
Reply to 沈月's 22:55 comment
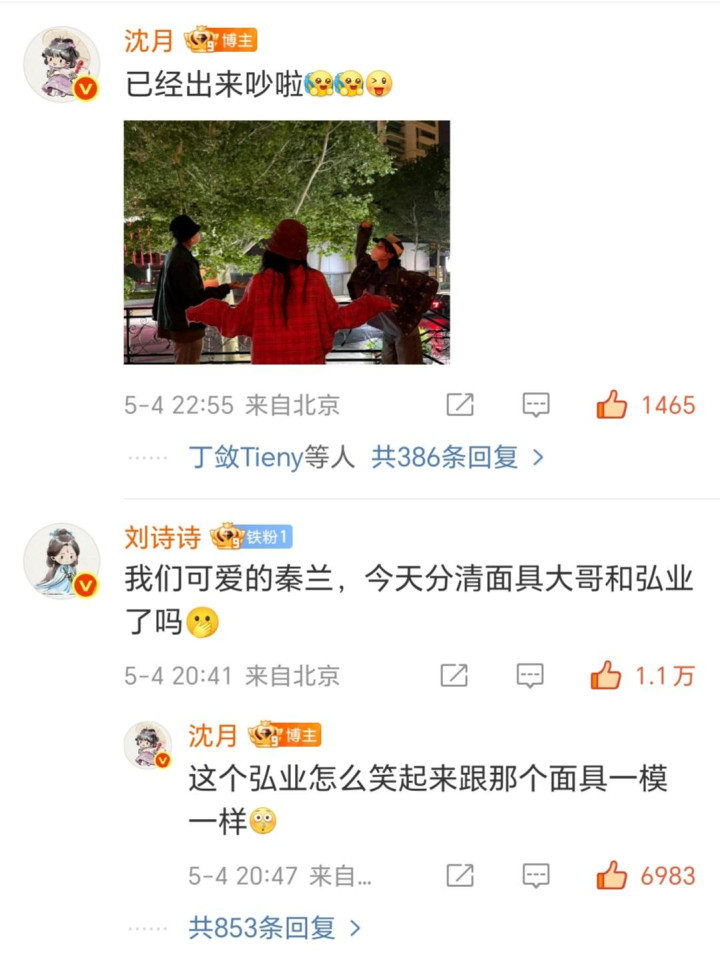[x=536, y=405]
